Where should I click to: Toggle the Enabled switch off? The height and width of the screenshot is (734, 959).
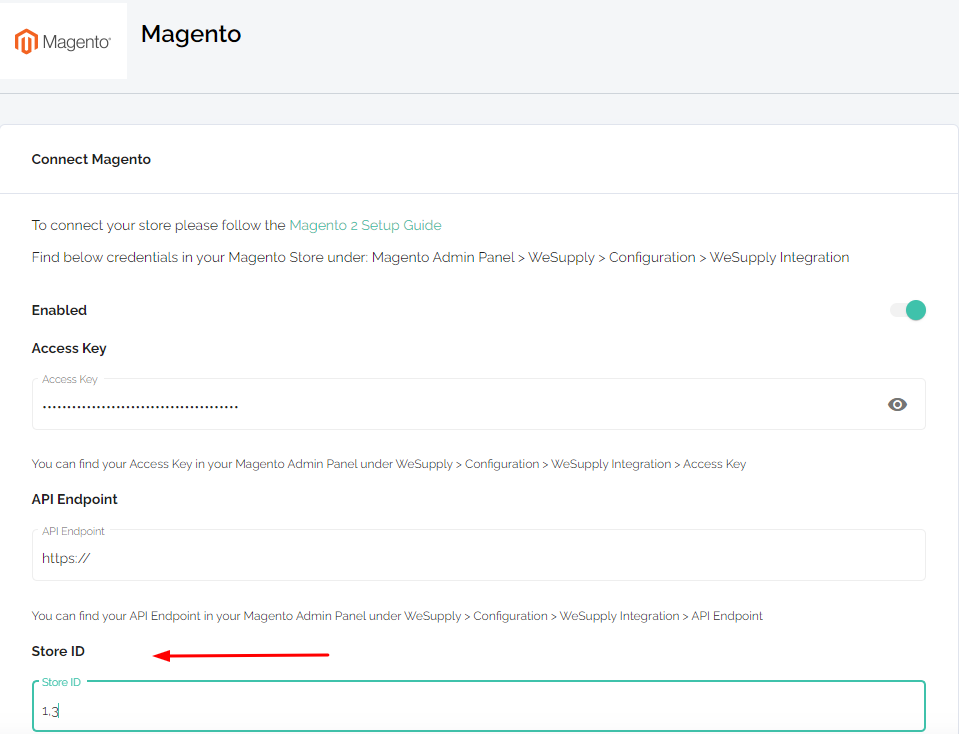[908, 310]
